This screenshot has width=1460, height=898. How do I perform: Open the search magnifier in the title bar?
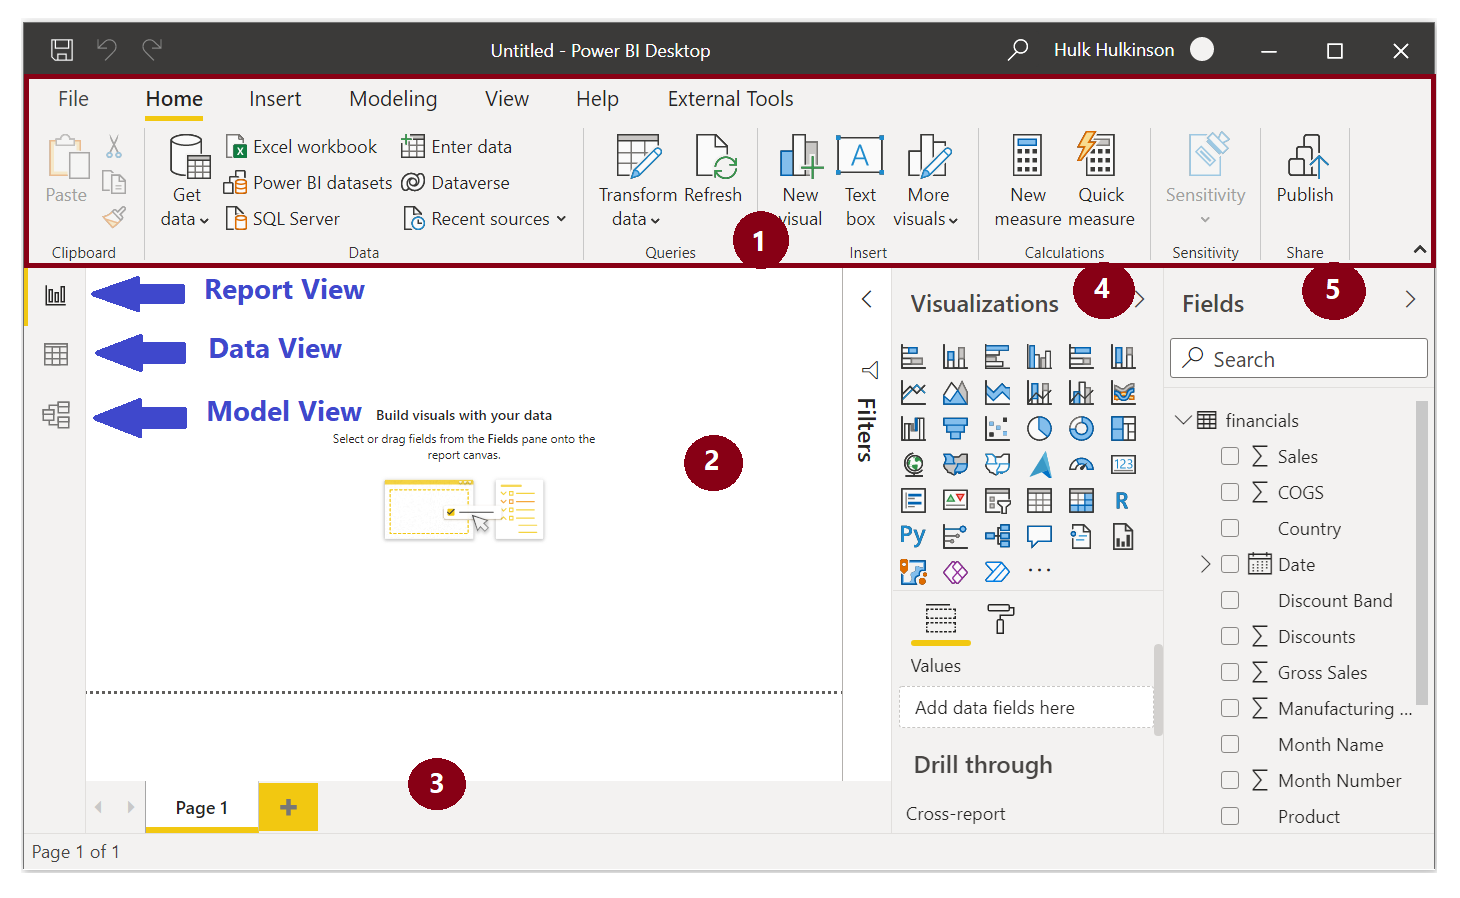click(1018, 49)
